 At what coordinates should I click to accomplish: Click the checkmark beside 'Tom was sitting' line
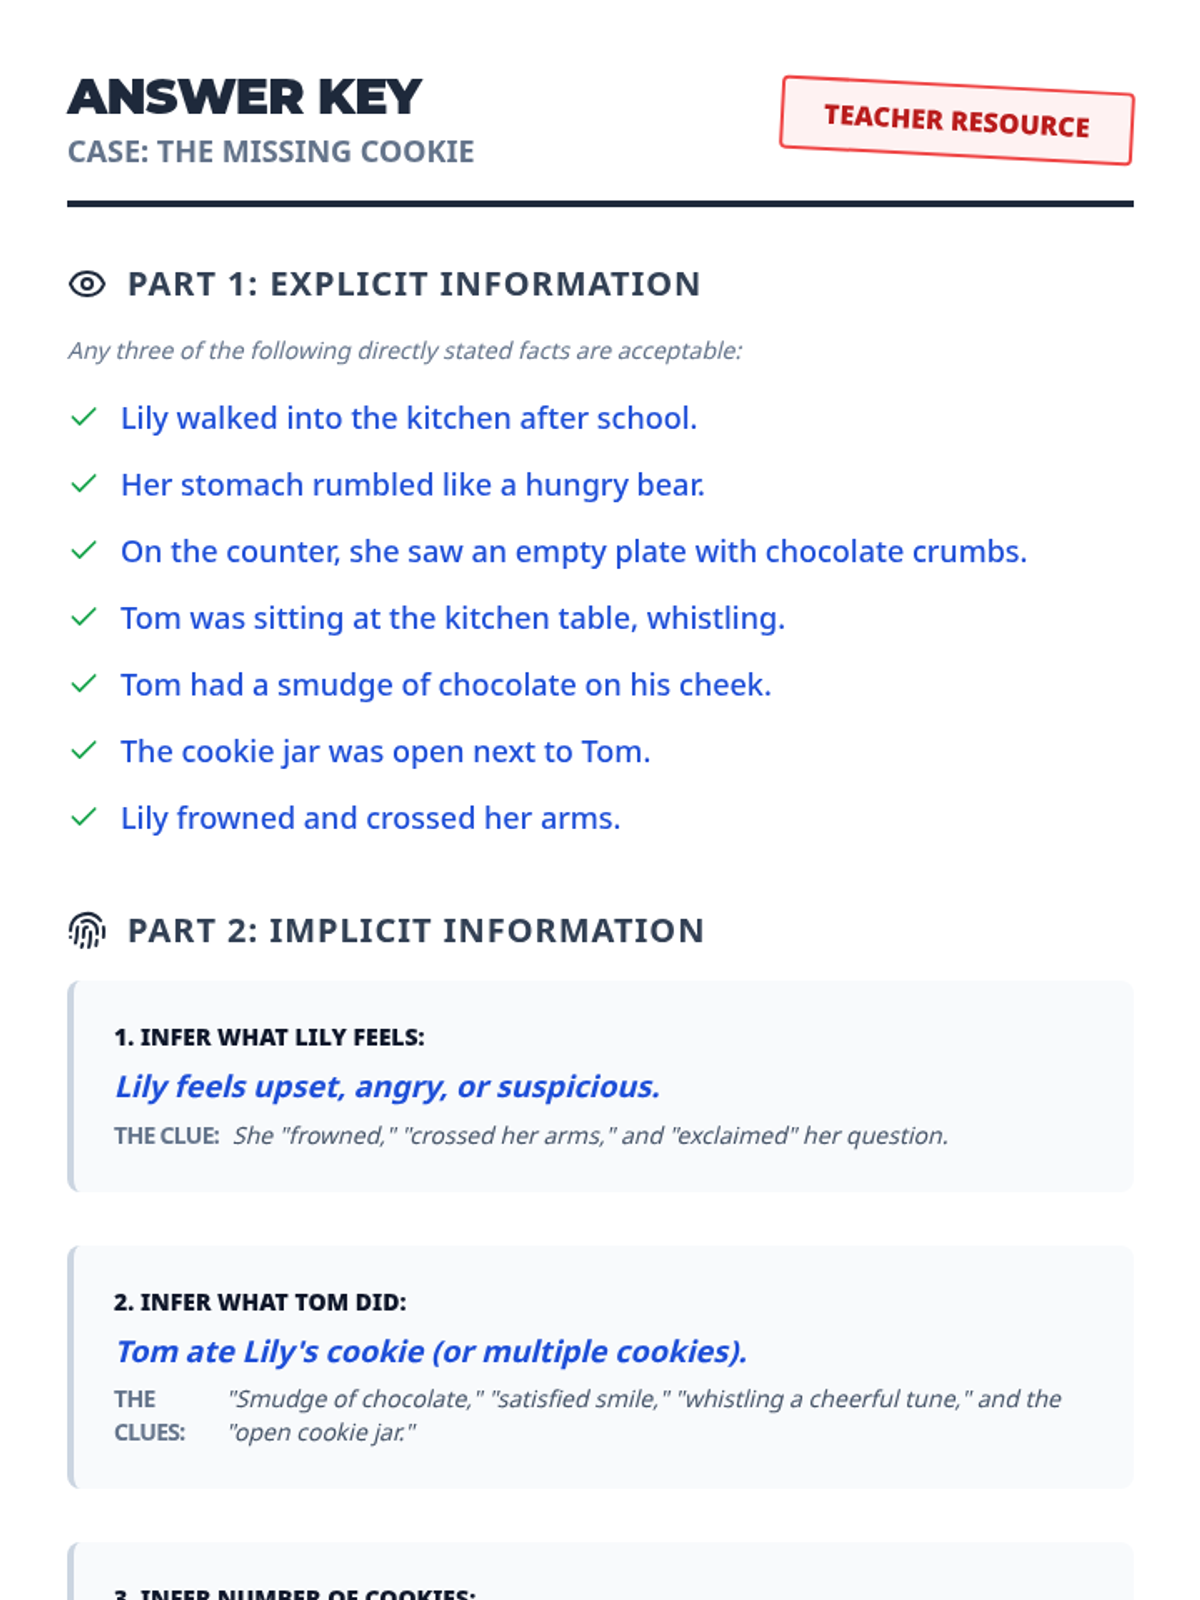tap(84, 617)
